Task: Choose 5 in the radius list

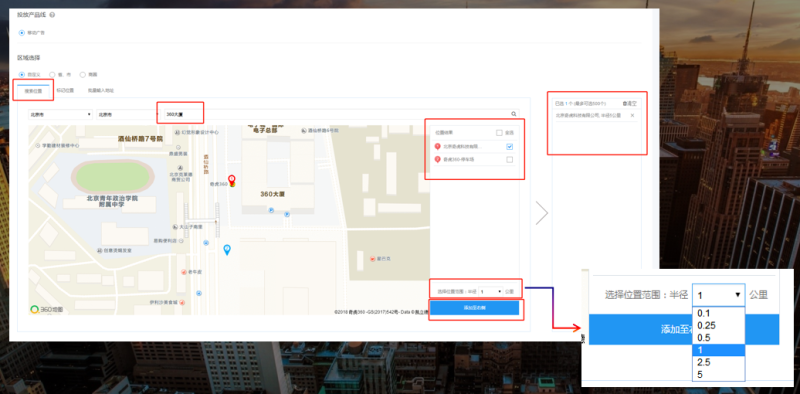Action: click(x=718, y=375)
